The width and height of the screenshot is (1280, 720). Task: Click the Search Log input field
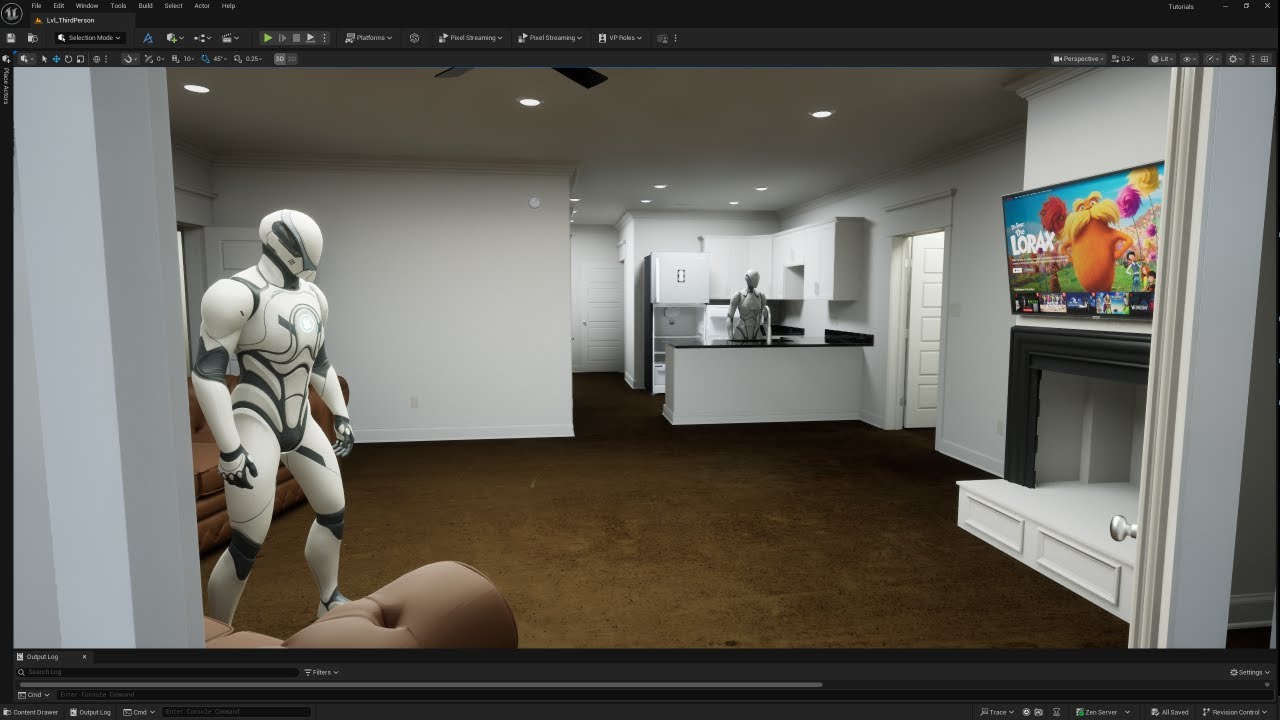pos(158,672)
